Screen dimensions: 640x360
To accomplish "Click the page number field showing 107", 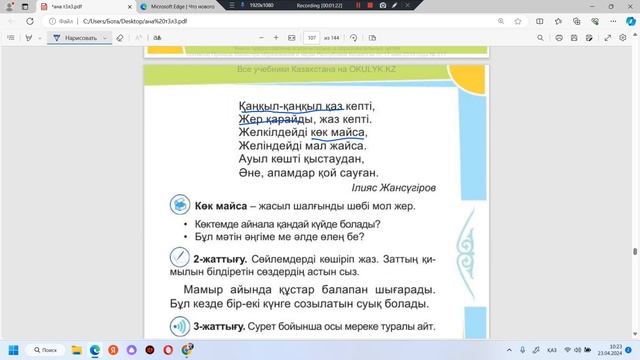I will [x=311, y=38].
